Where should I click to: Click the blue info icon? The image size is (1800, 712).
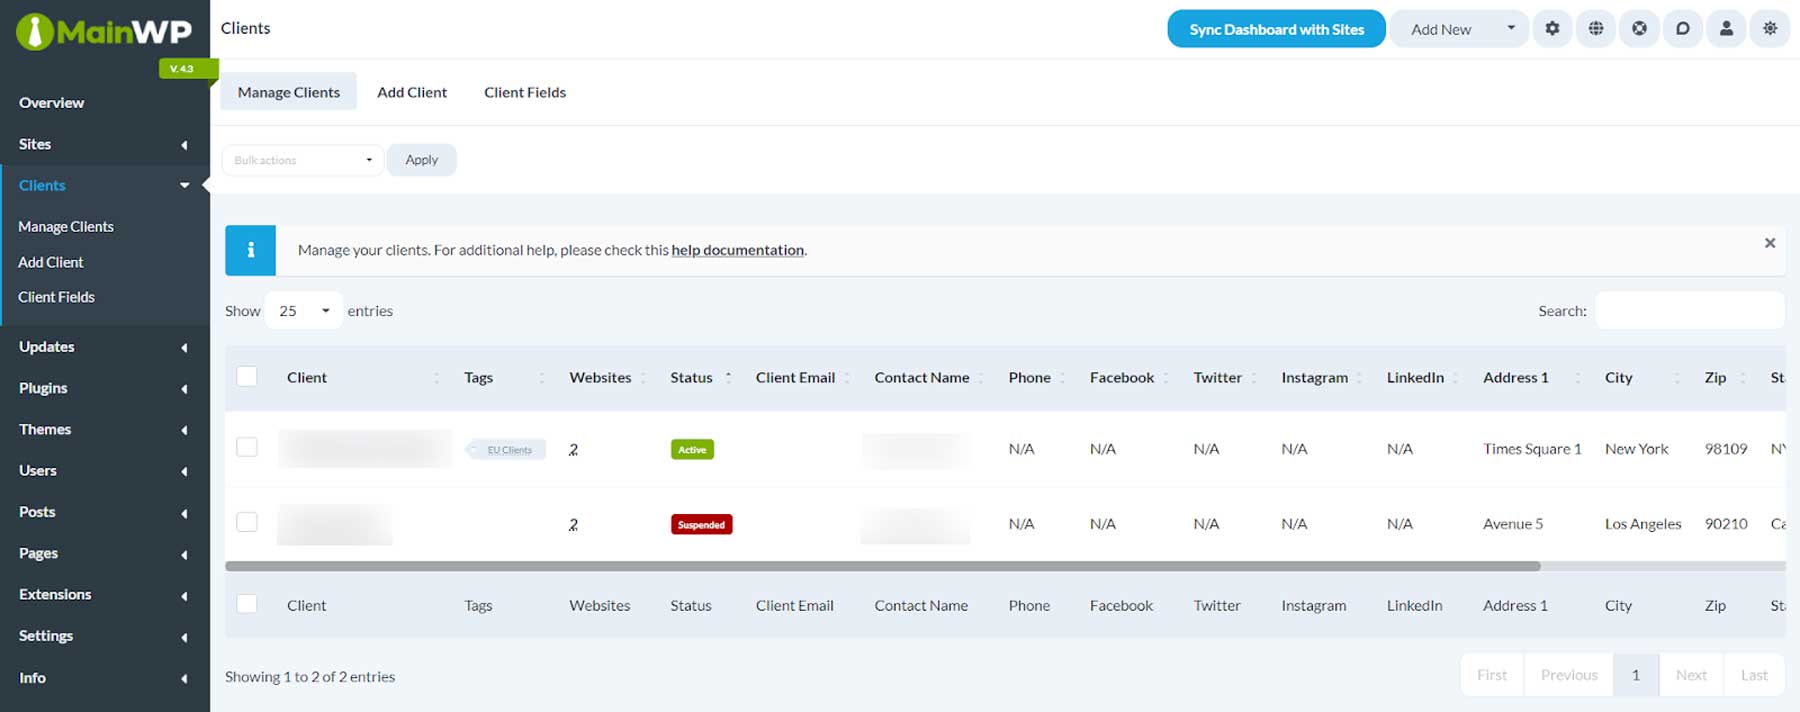pyautogui.click(x=250, y=250)
